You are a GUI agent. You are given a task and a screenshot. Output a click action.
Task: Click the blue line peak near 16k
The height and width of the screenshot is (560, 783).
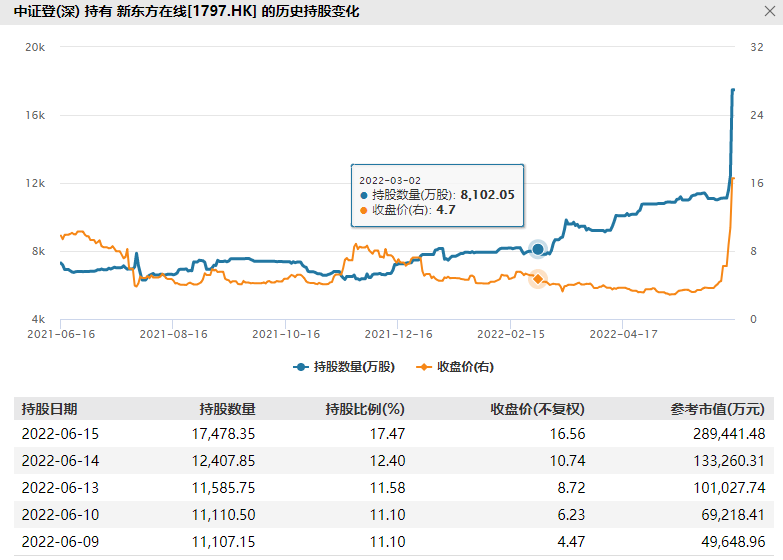(733, 91)
